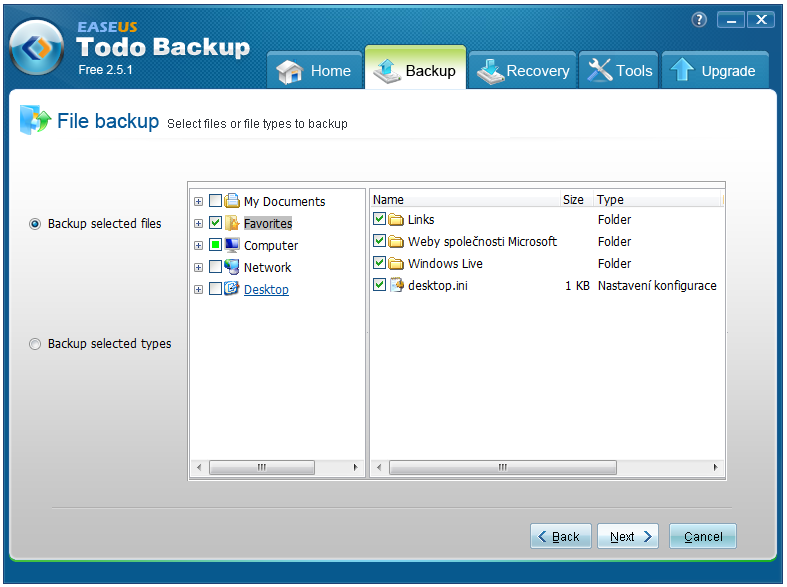Click file list scroll left arrow
Screen dimensions: 787x587
point(379,467)
